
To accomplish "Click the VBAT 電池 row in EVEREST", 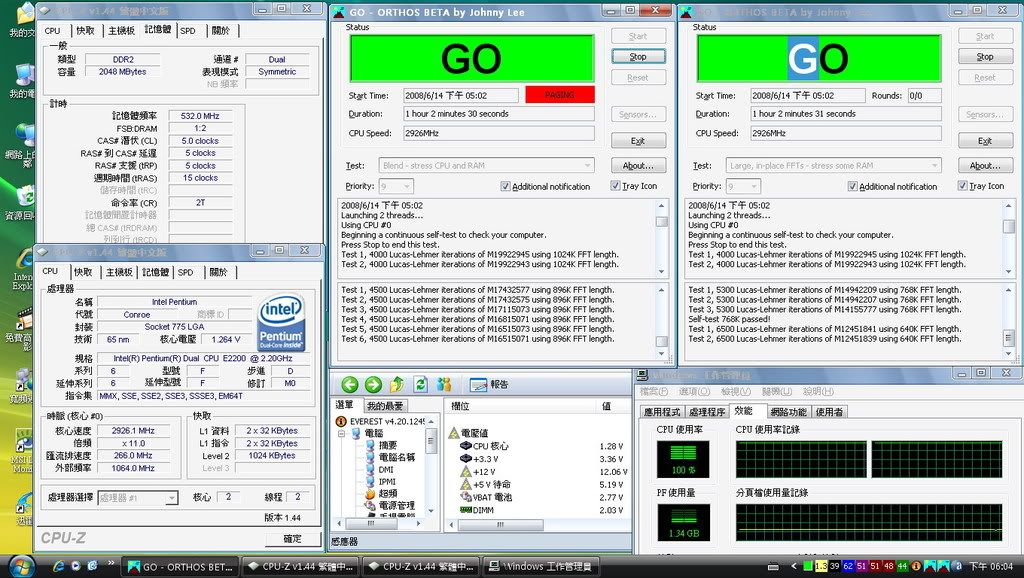I will [x=537, y=497].
